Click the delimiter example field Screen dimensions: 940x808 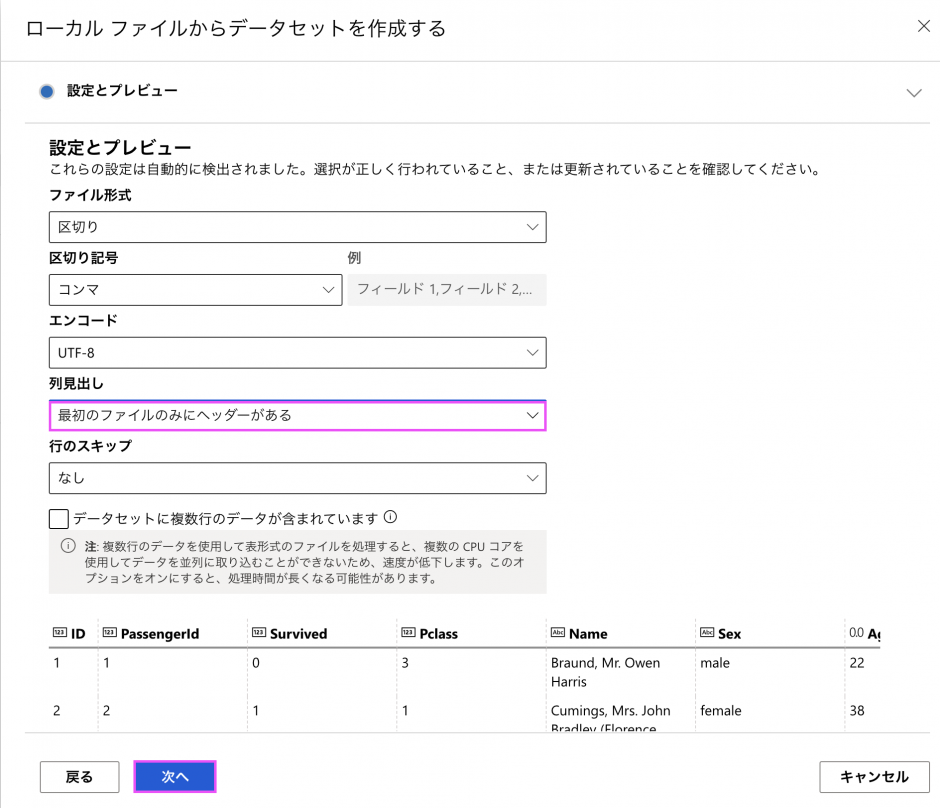(447, 290)
